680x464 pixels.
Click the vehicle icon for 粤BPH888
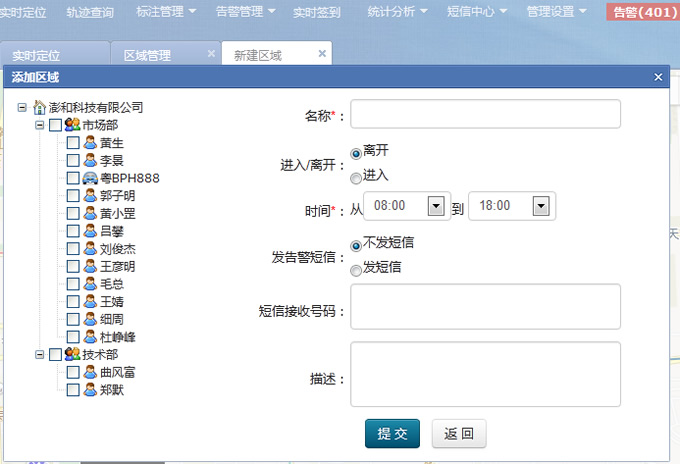pyautogui.click(x=90, y=178)
